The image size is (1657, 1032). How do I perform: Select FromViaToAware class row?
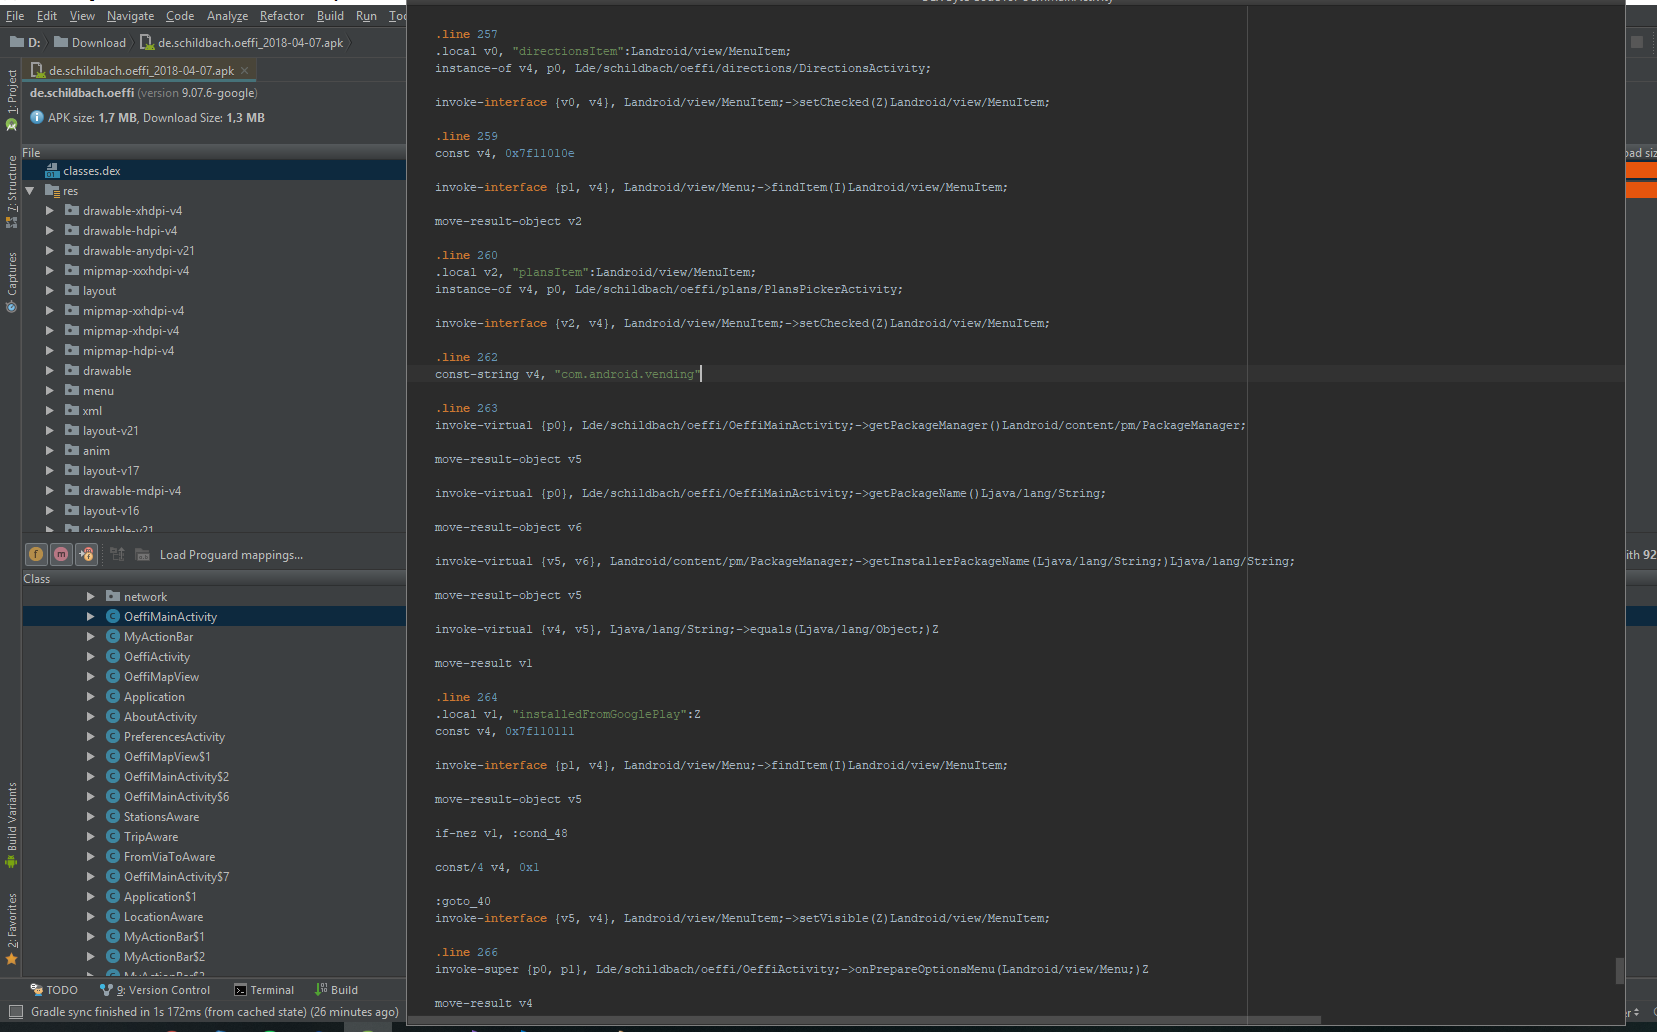pos(214,857)
